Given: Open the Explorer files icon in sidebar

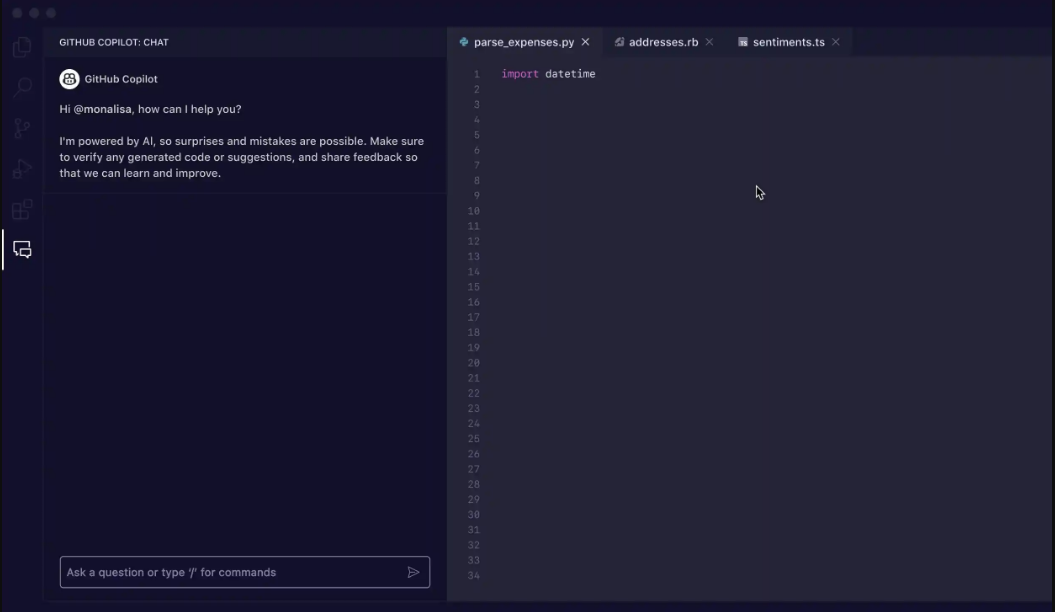Looking at the screenshot, I should [x=22, y=47].
